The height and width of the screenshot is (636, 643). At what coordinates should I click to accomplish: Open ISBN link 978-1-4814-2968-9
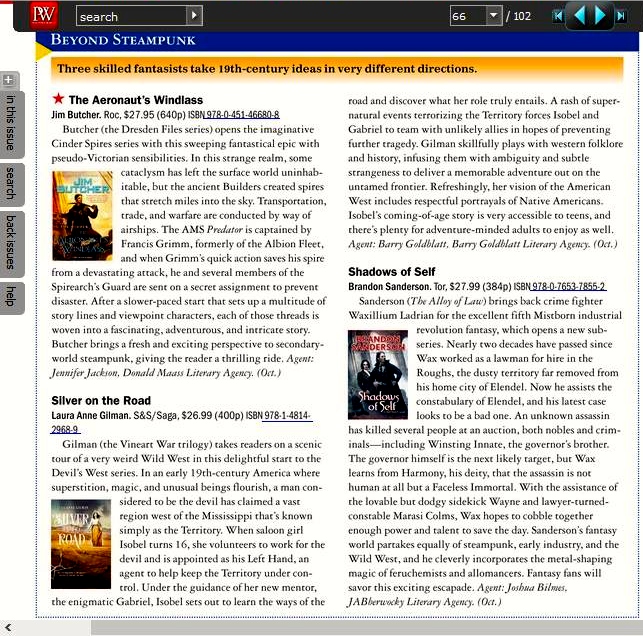pyautogui.click(x=287, y=416)
